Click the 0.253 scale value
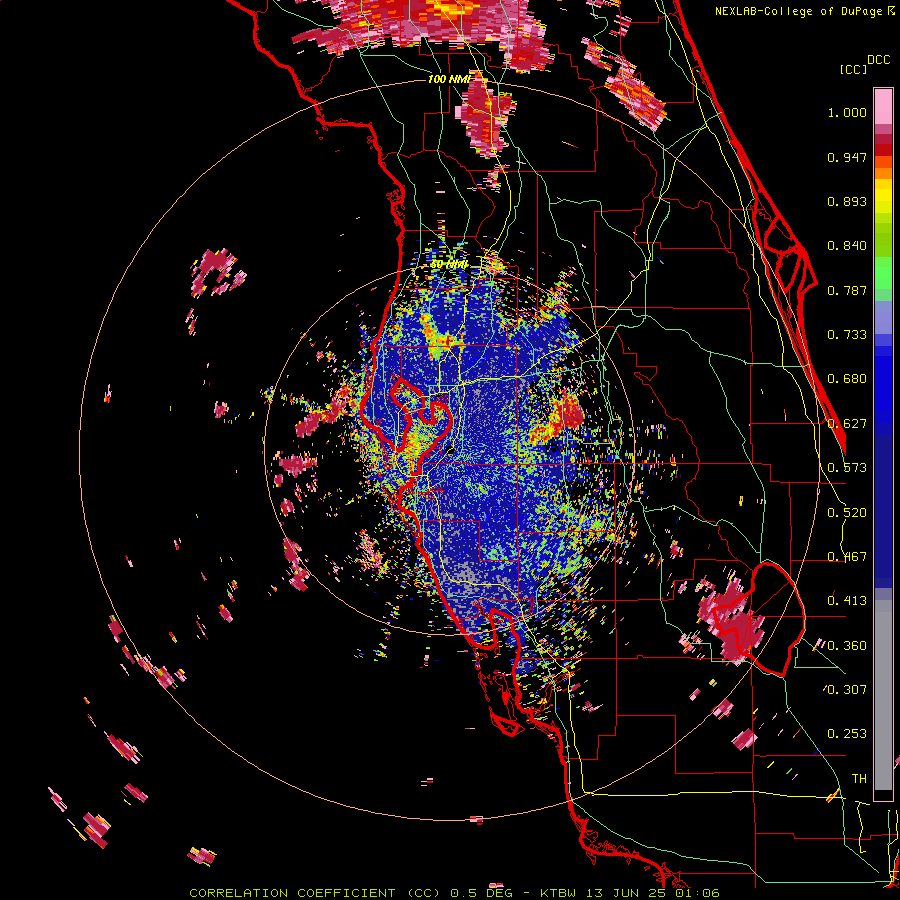 click(847, 734)
